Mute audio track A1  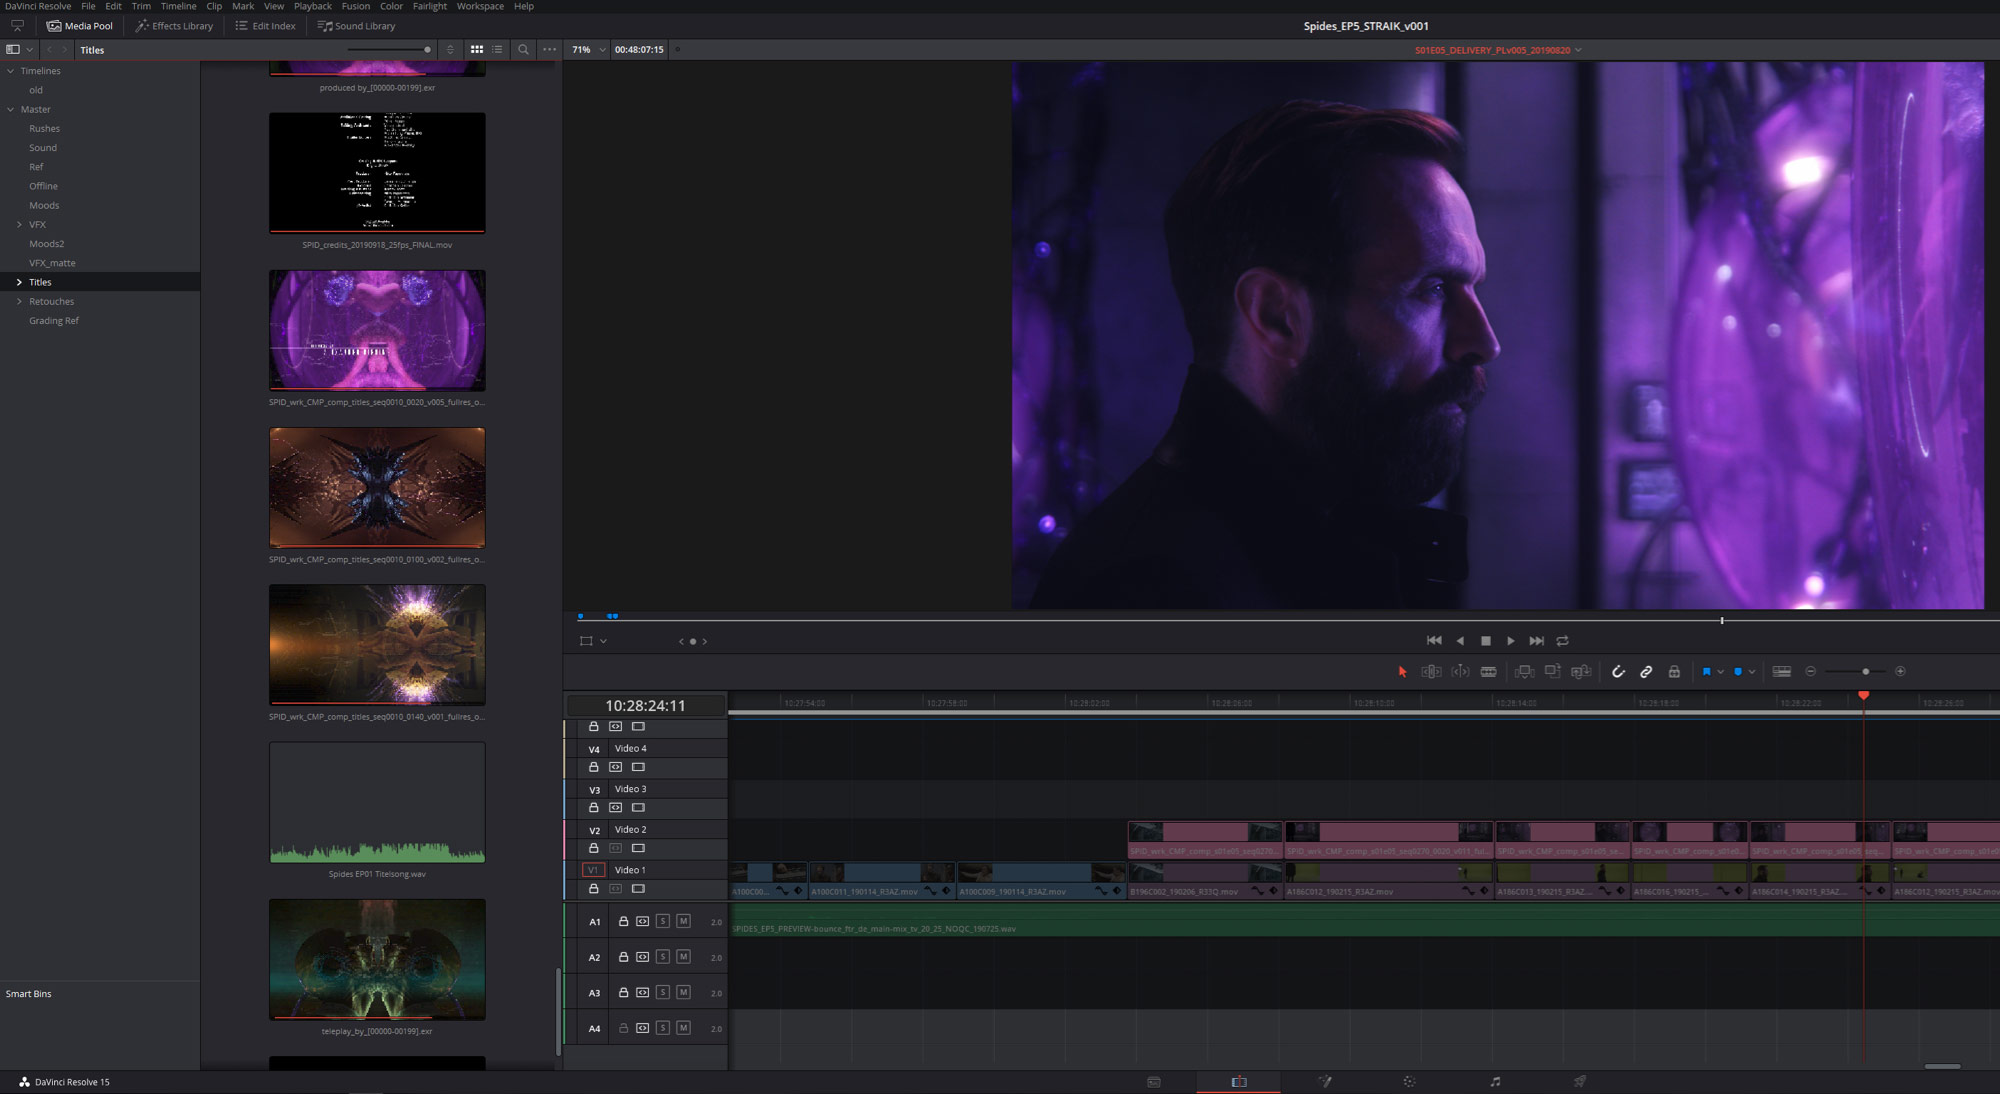click(683, 921)
